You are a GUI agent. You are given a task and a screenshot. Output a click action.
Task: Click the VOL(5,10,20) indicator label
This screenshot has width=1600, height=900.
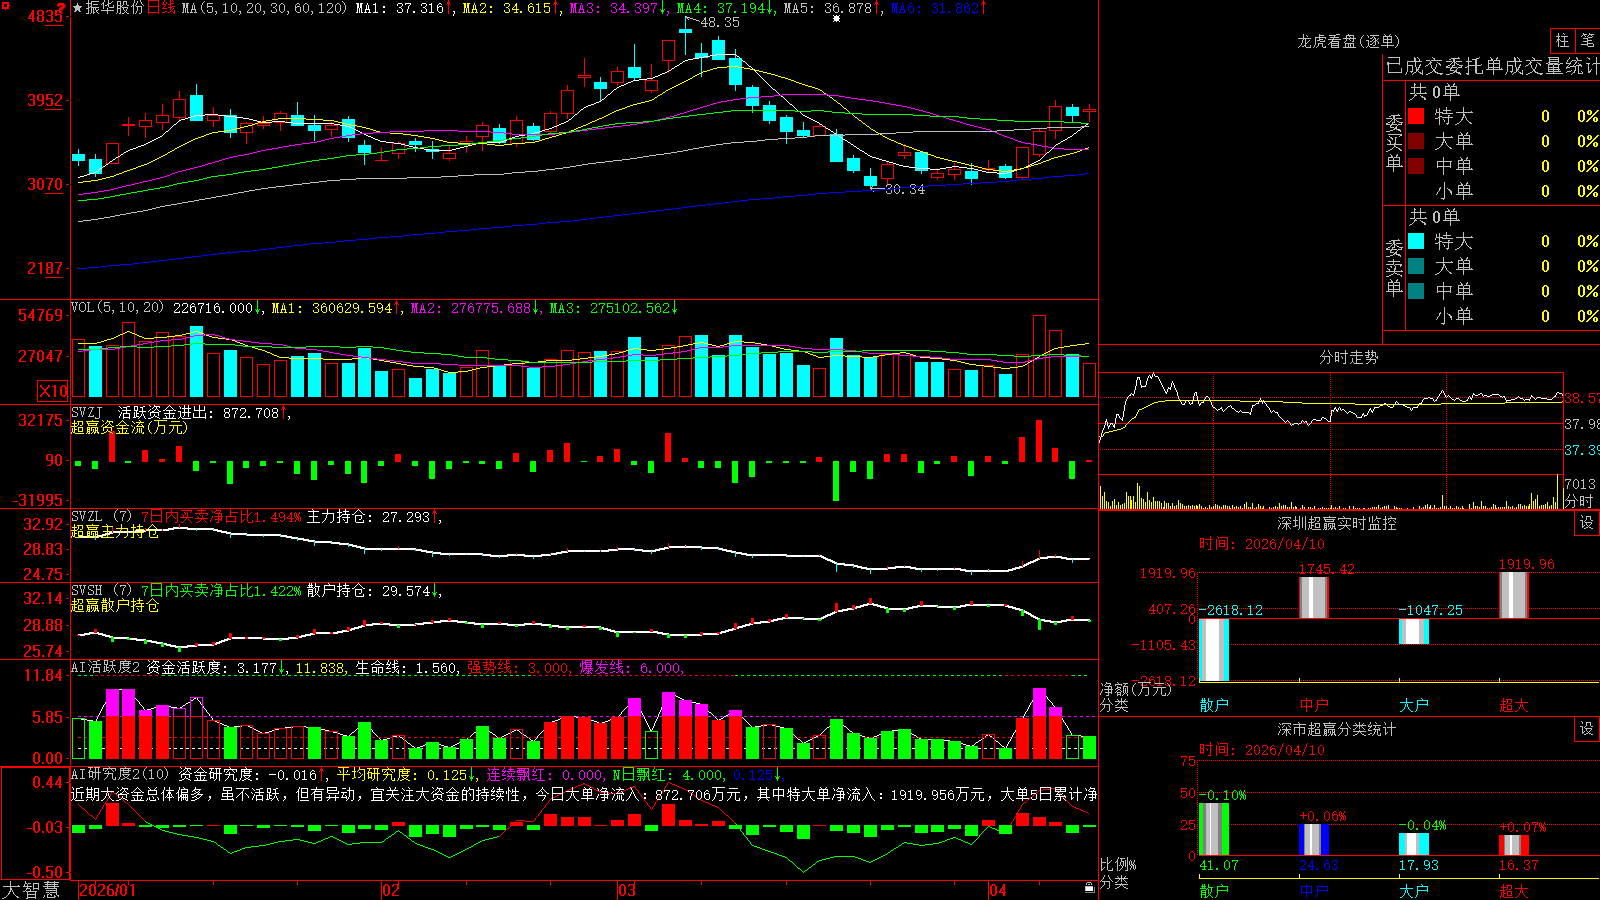pyautogui.click(x=117, y=308)
